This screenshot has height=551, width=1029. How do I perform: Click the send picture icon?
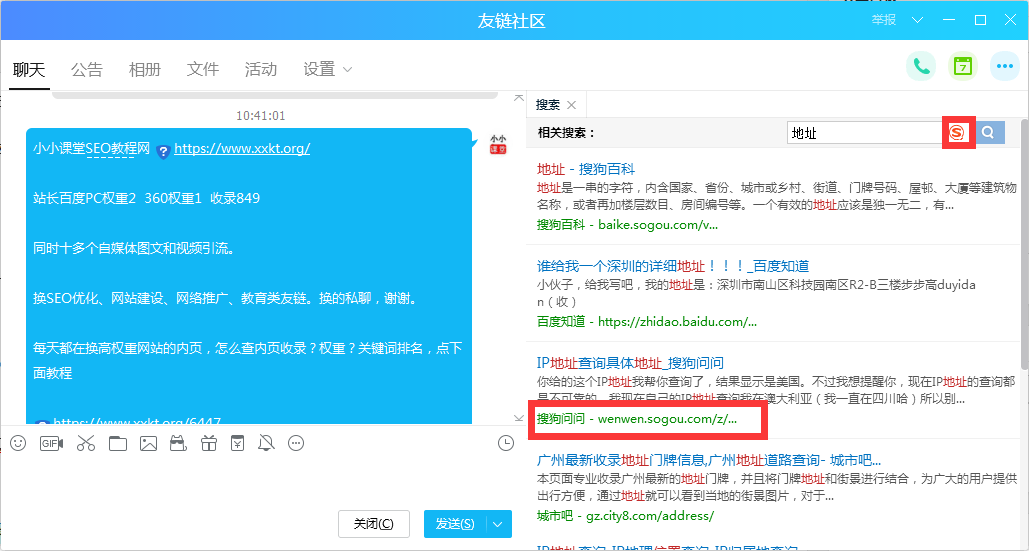tap(148, 443)
